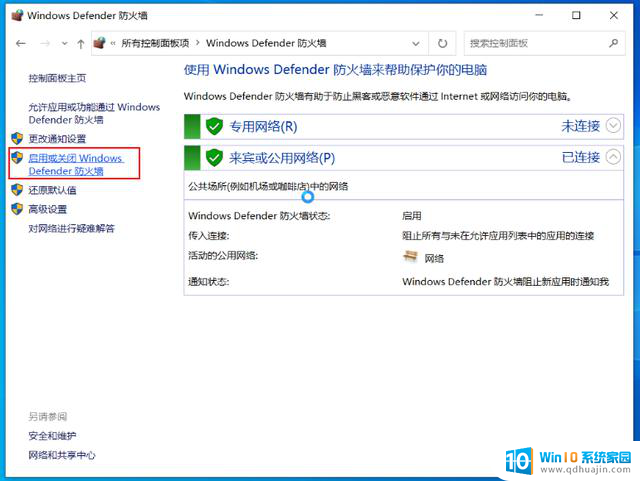Click the network bench icon beside 网络
This screenshot has width=640, height=481.
410,256
